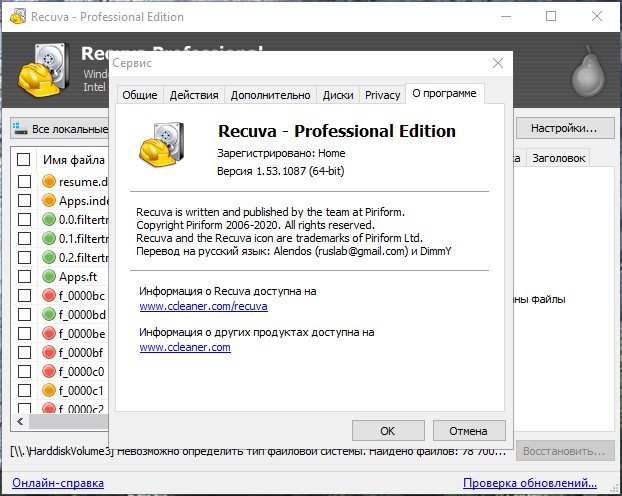Click orange status dot for Apps.index file
622x496 pixels.
click(x=49, y=200)
